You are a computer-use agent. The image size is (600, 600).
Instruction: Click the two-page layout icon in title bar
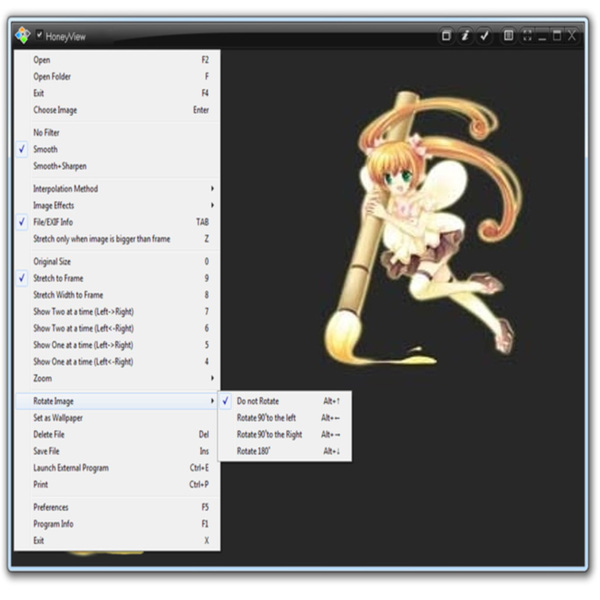pos(509,36)
